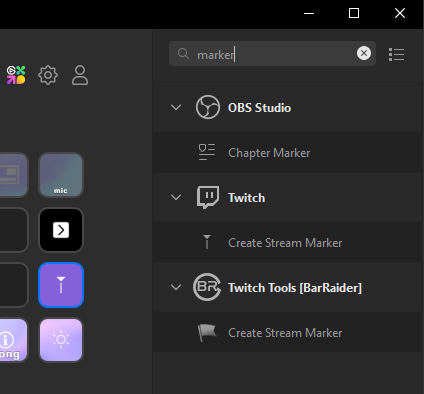Select the Chapter Marker action
The width and height of the screenshot is (424, 394).
[288, 152]
